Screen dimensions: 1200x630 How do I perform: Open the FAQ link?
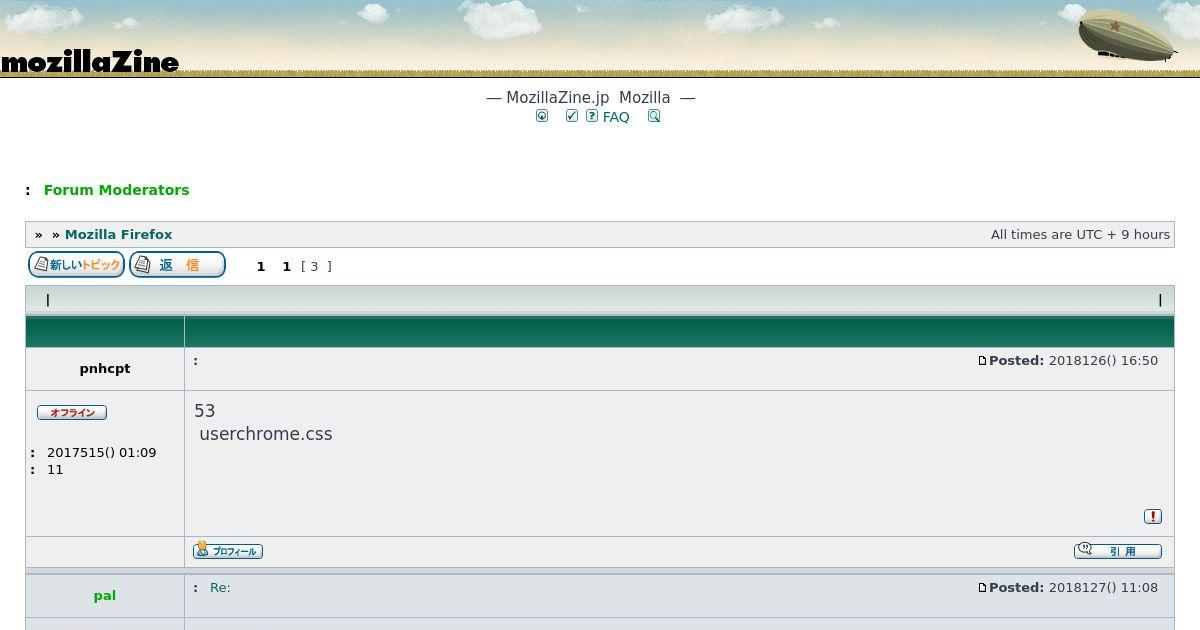(616, 117)
